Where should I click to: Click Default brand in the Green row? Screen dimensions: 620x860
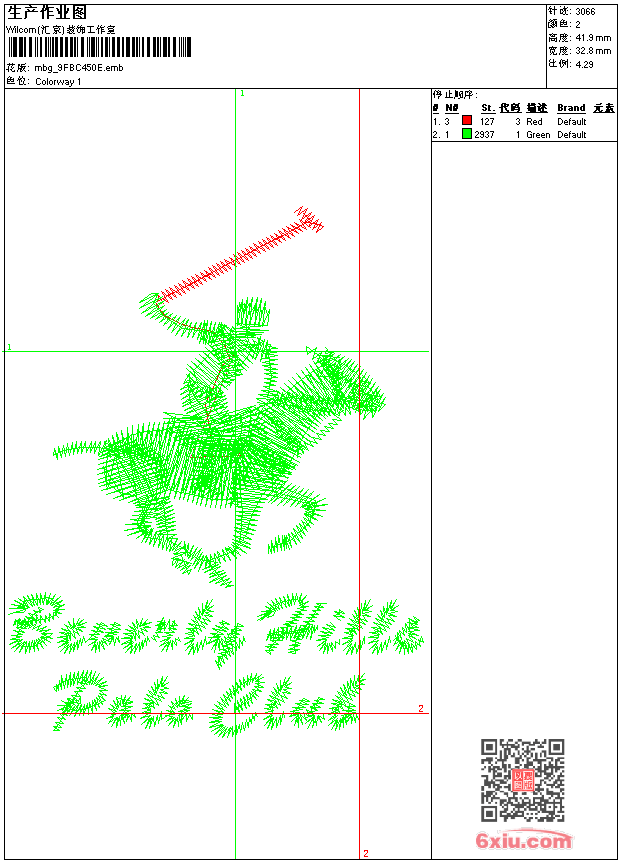point(572,134)
